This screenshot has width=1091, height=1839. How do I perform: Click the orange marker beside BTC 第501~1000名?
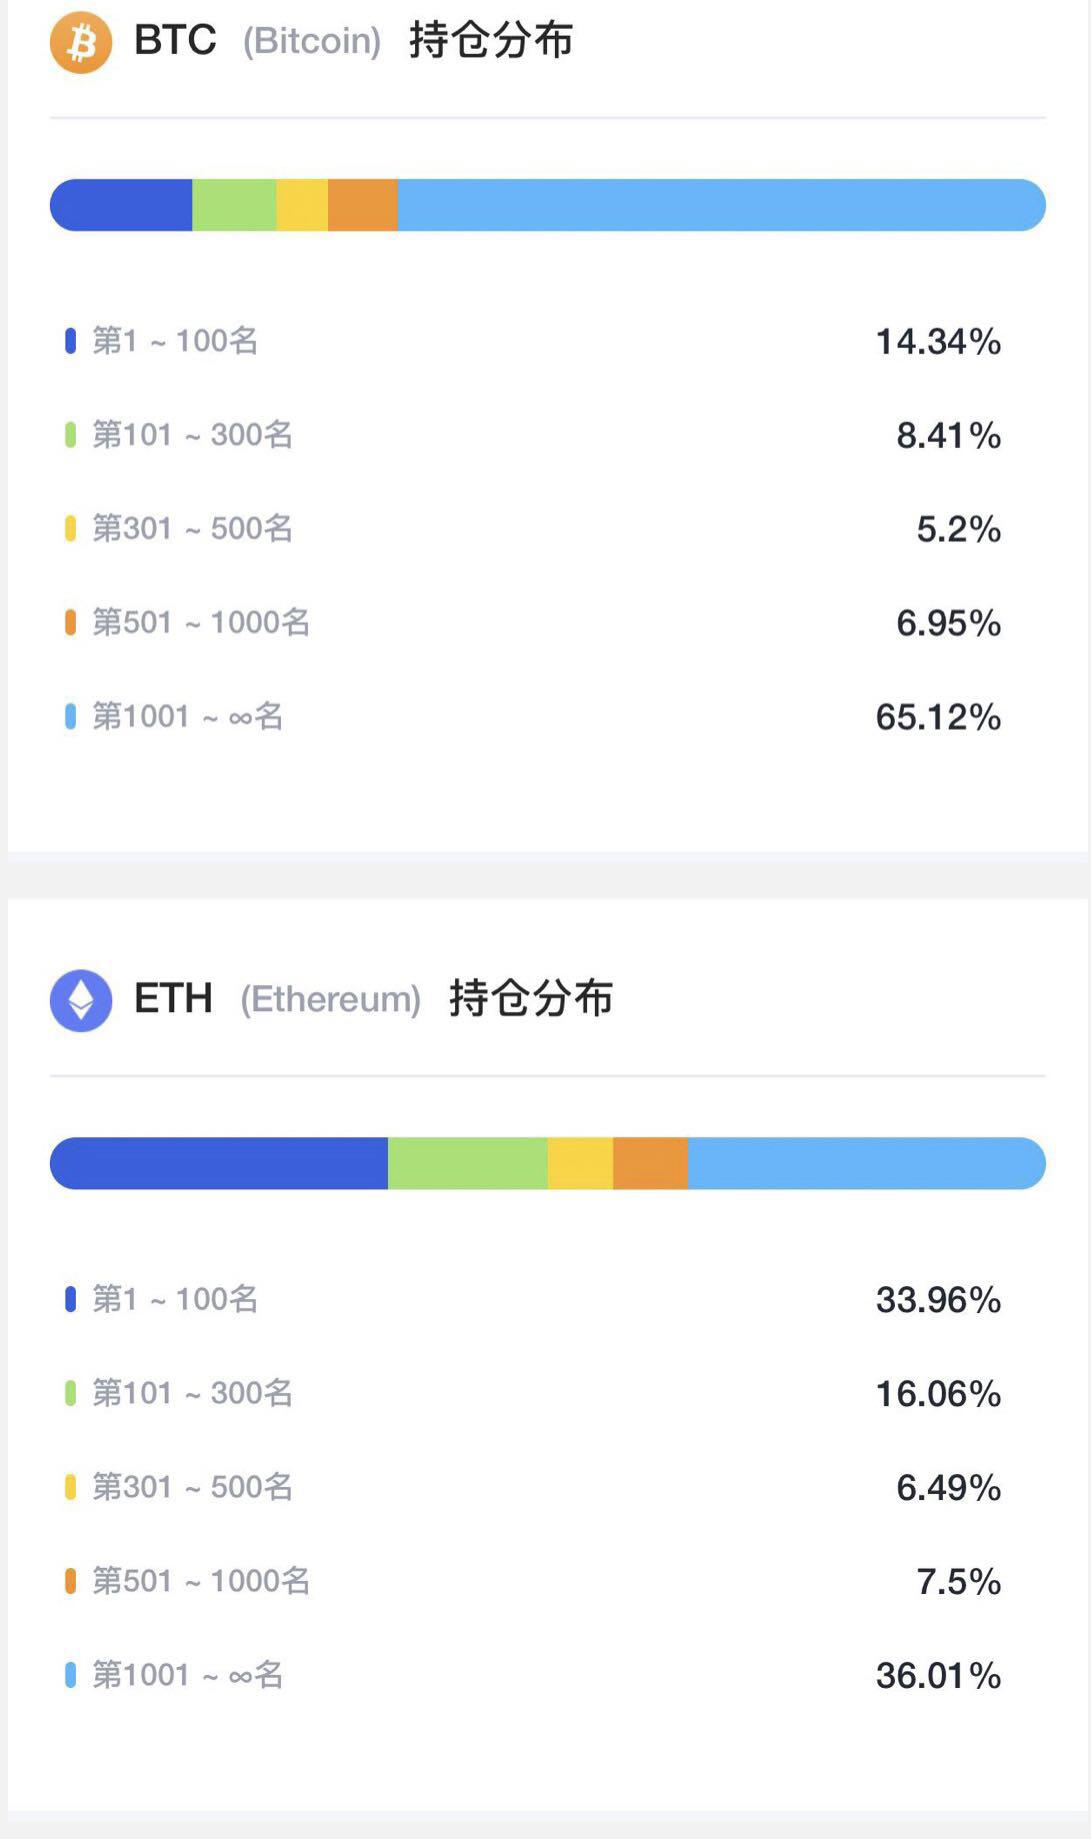tap(69, 621)
